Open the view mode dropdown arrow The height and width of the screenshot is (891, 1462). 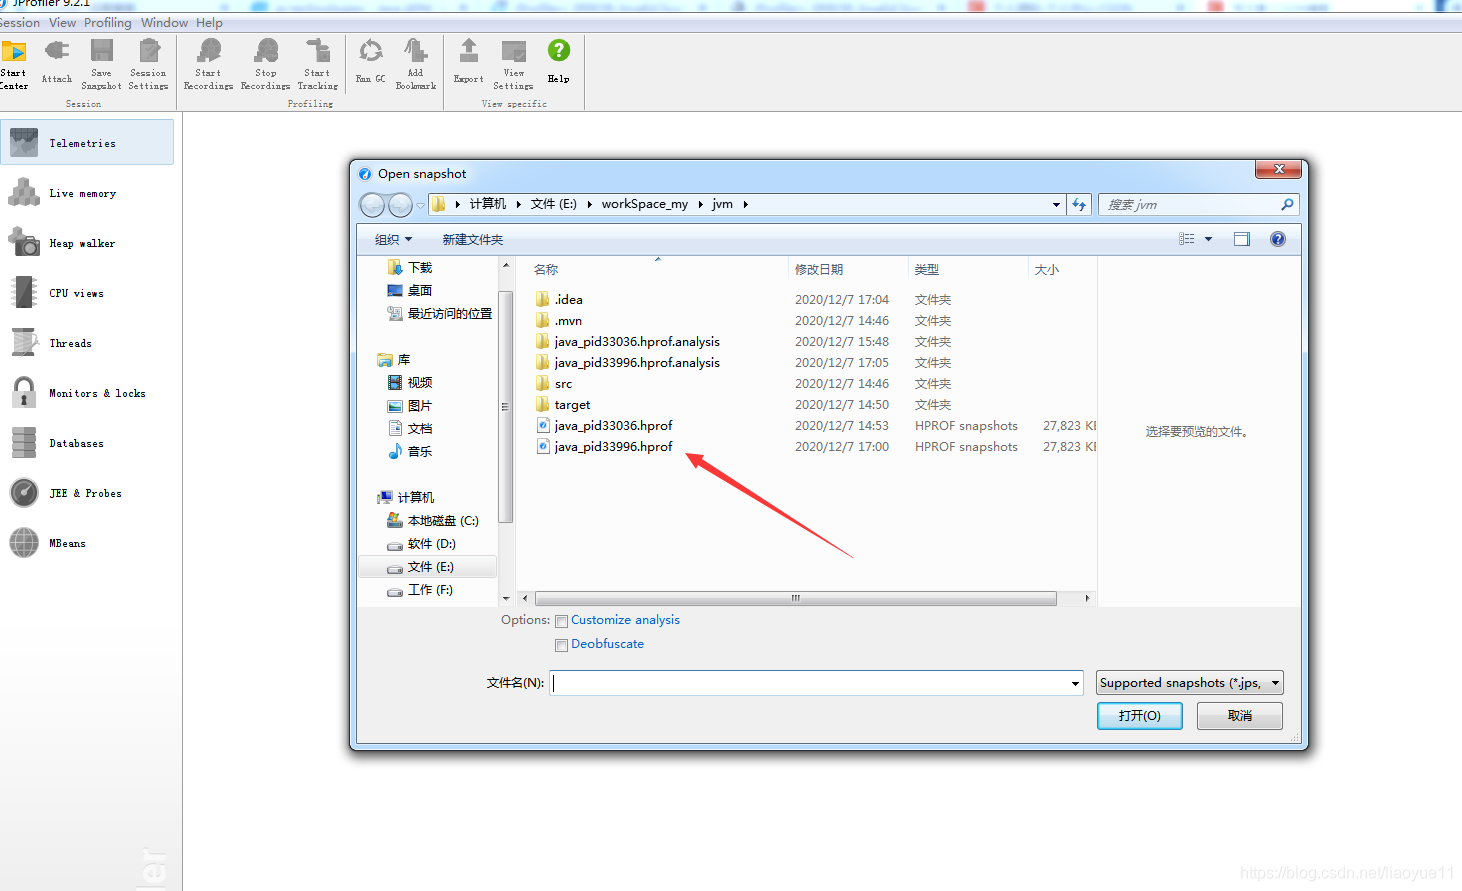coord(1208,239)
